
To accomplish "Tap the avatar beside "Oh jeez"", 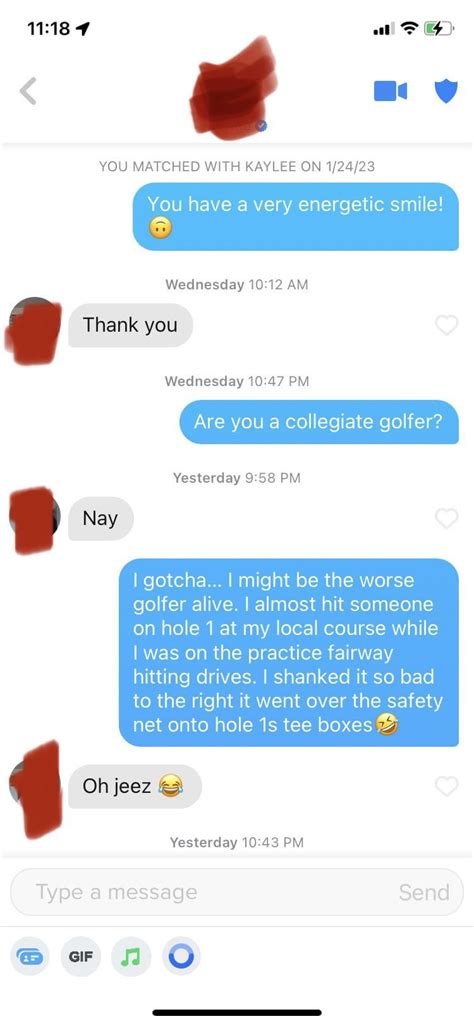I will [x=34, y=788].
